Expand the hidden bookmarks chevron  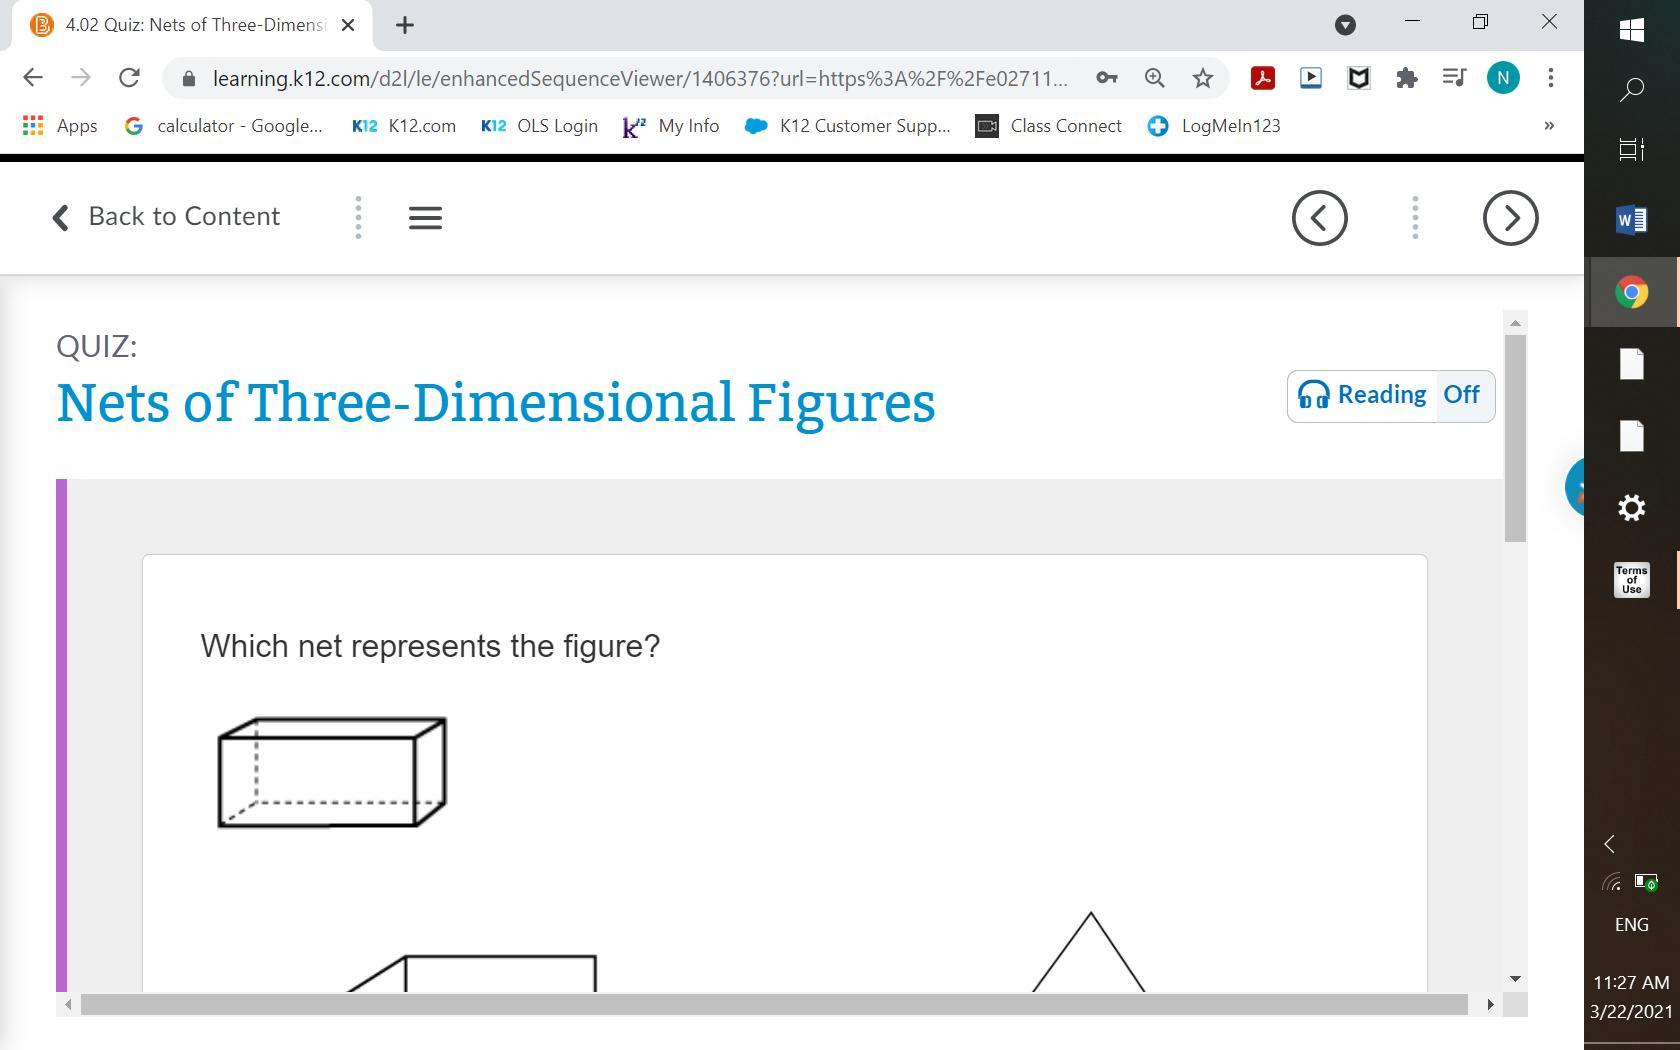pos(1549,126)
